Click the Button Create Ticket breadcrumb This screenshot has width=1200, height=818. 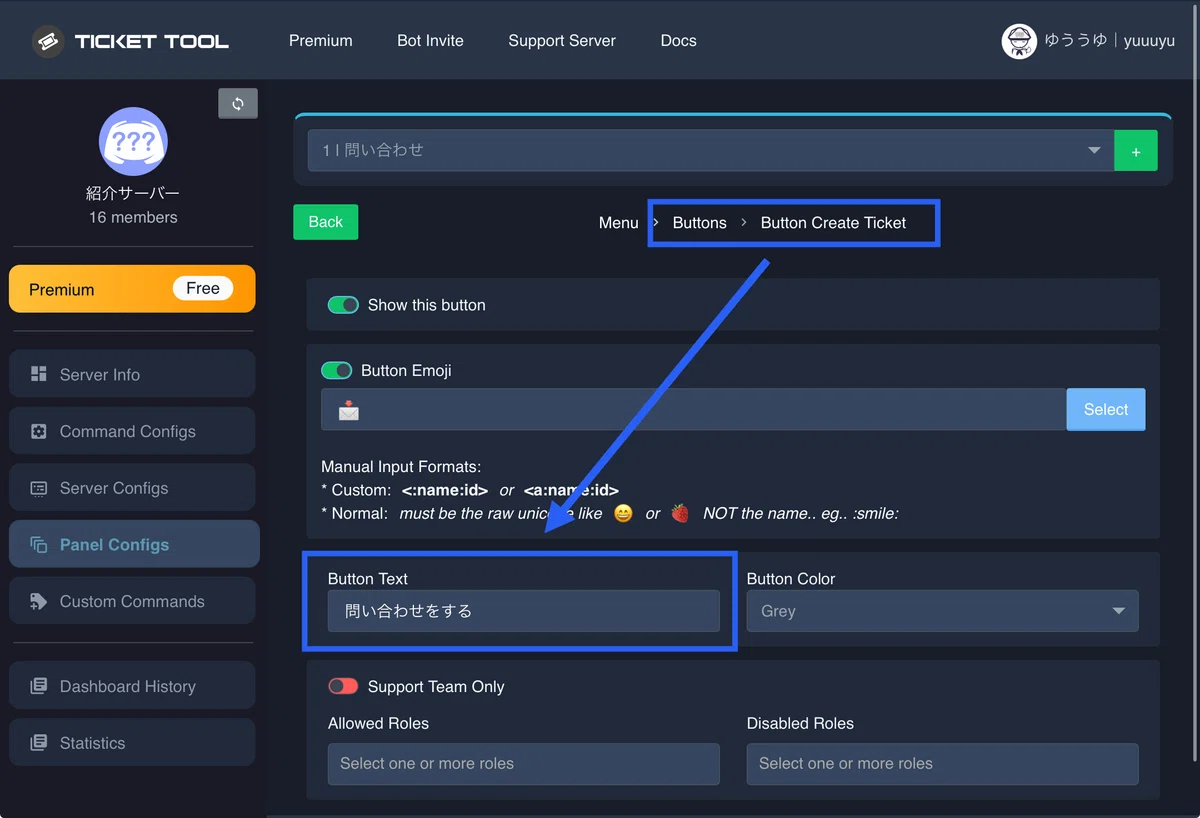[833, 223]
